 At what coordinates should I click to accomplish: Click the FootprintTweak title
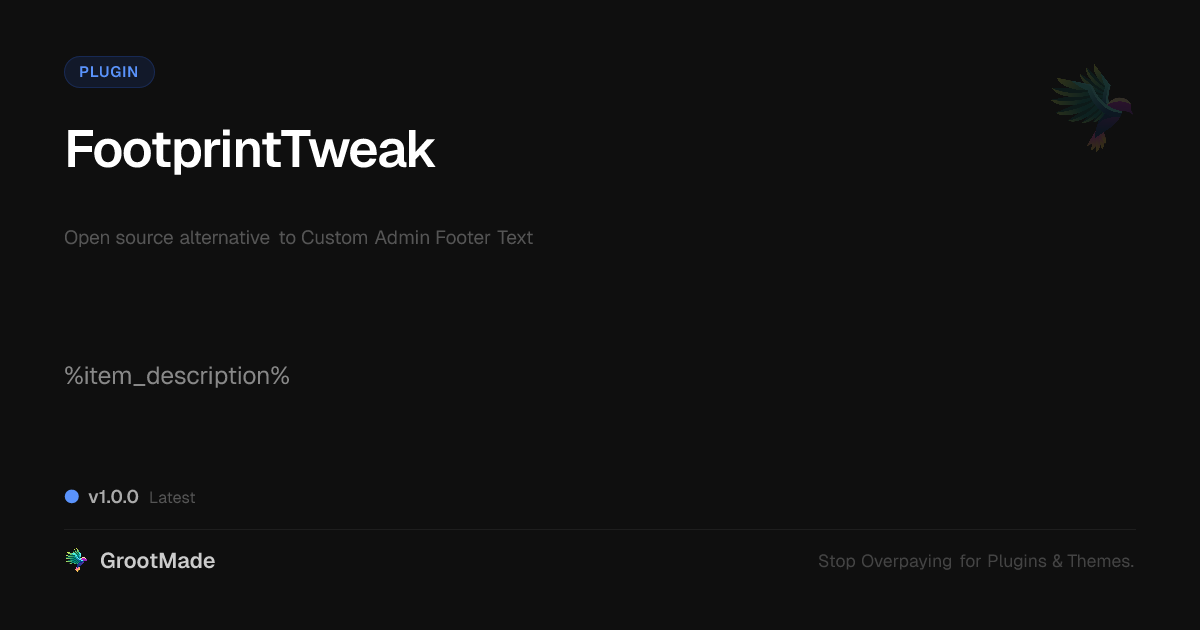coord(250,150)
